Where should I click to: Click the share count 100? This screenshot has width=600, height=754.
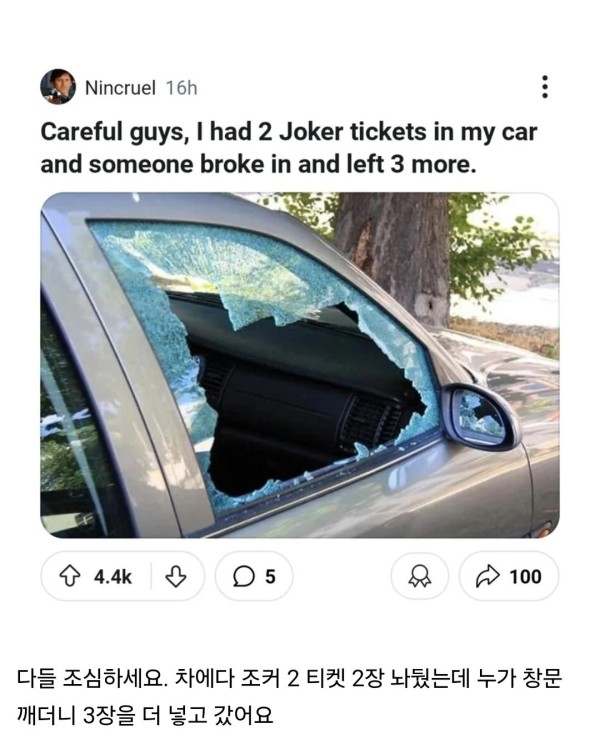click(525, 576)
